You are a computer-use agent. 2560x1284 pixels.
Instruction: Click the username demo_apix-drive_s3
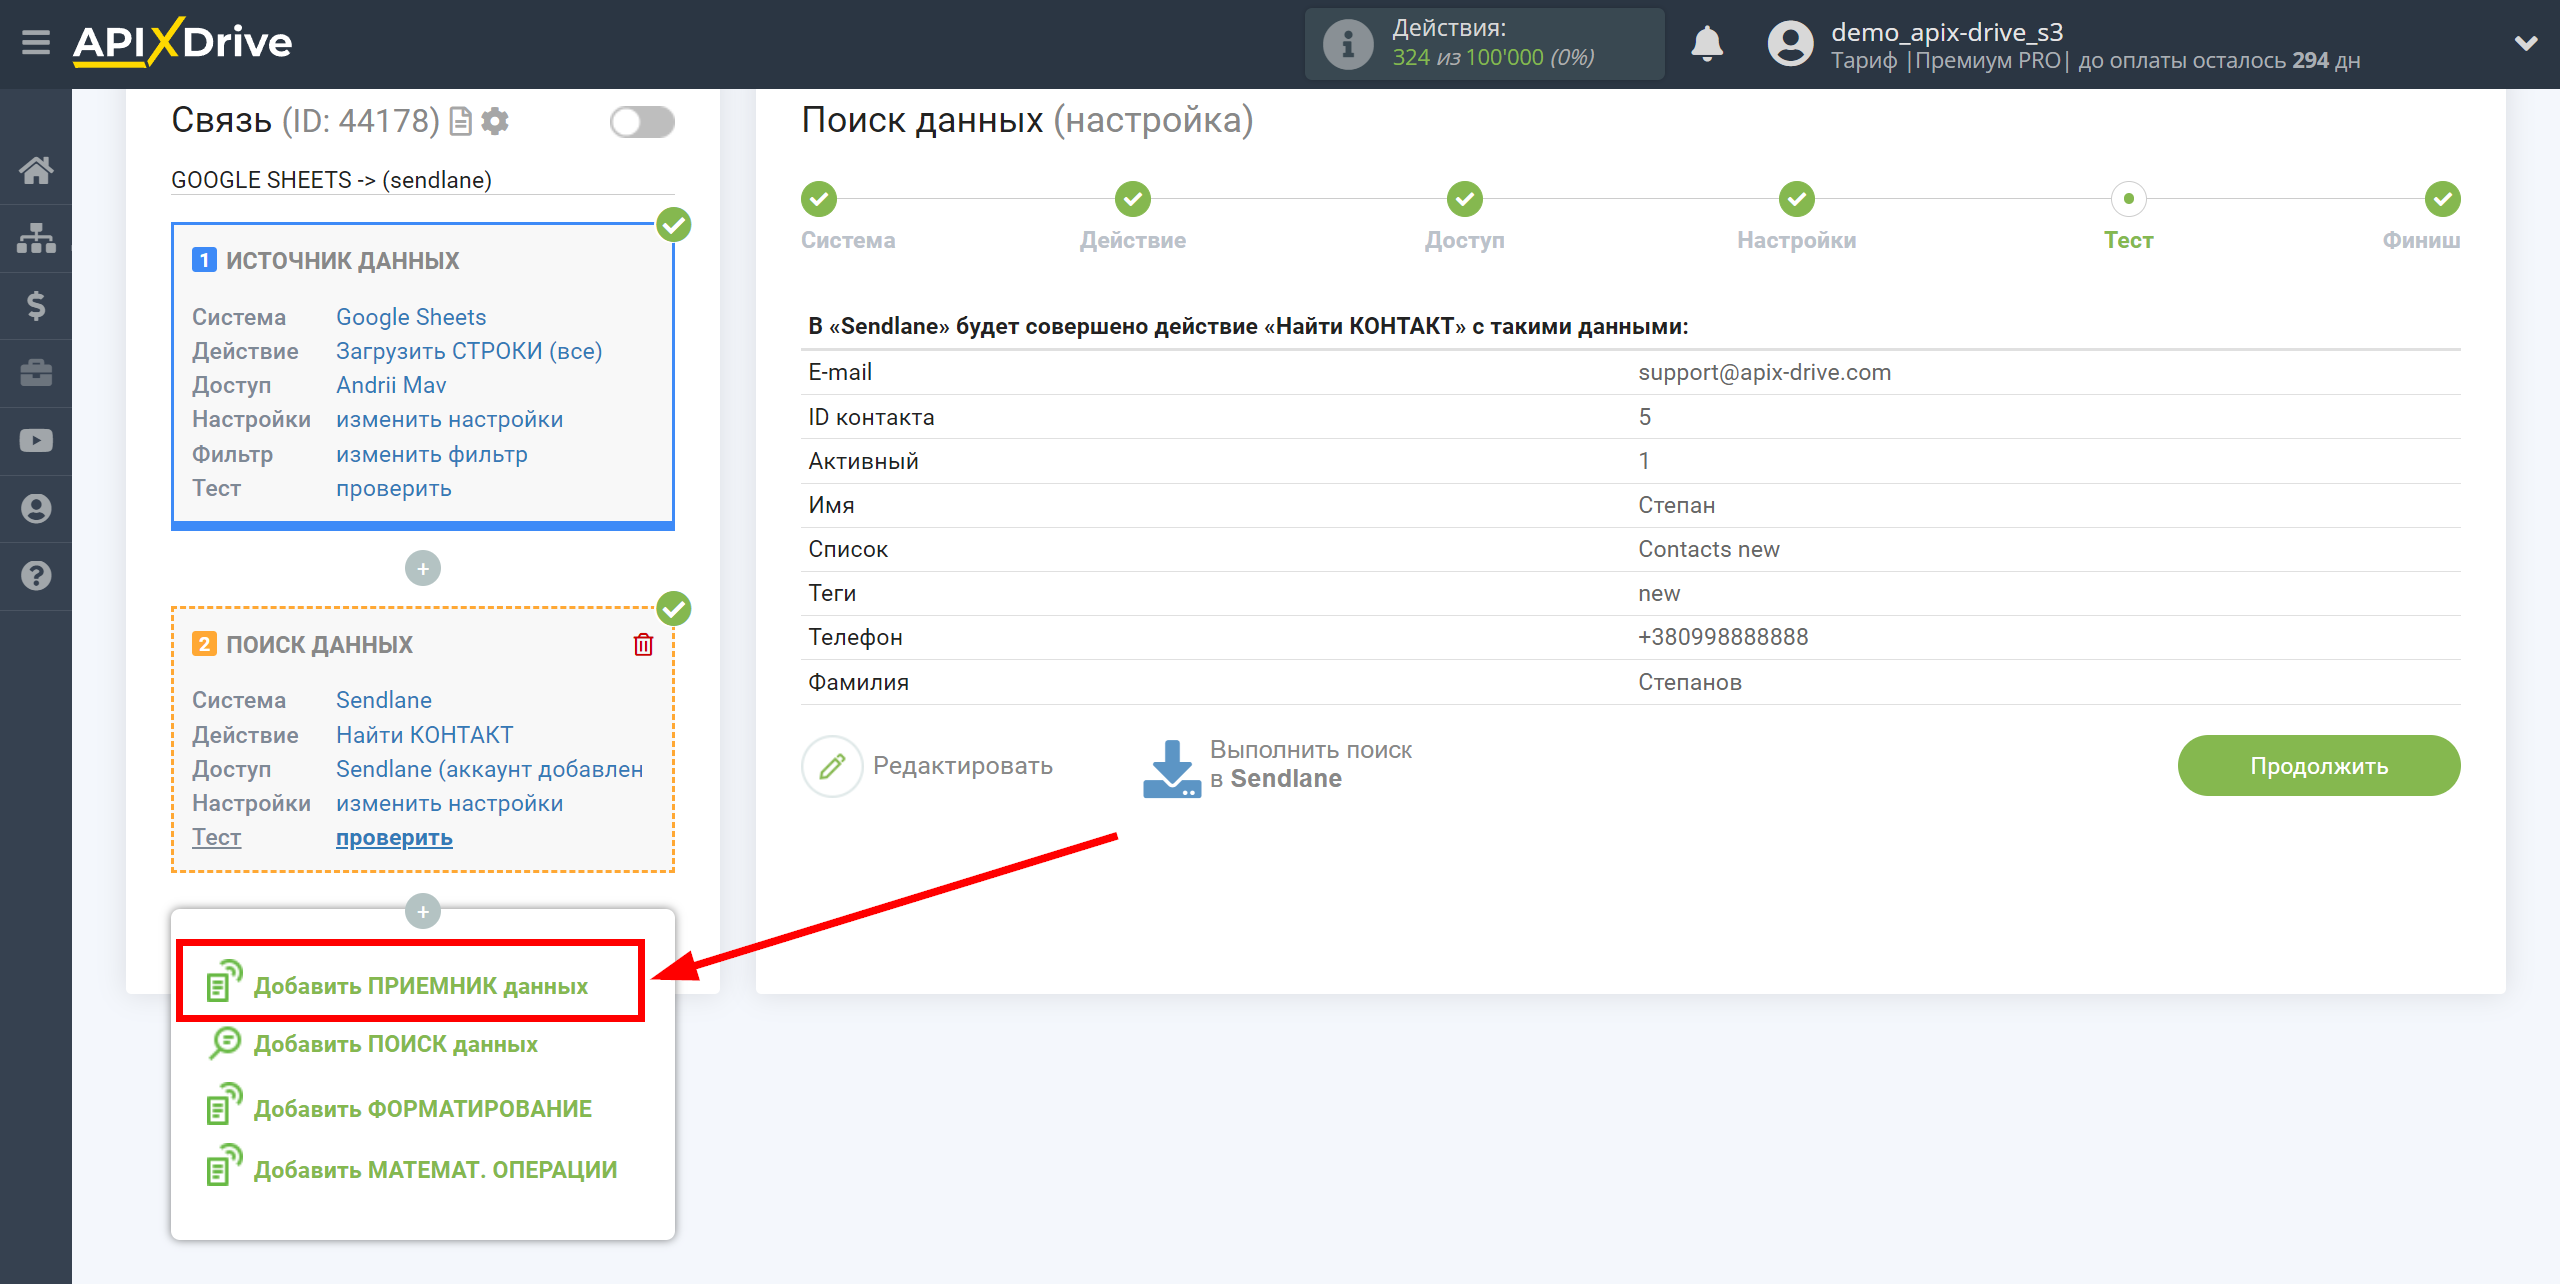pyautogui.click(x=1947, y=32)
